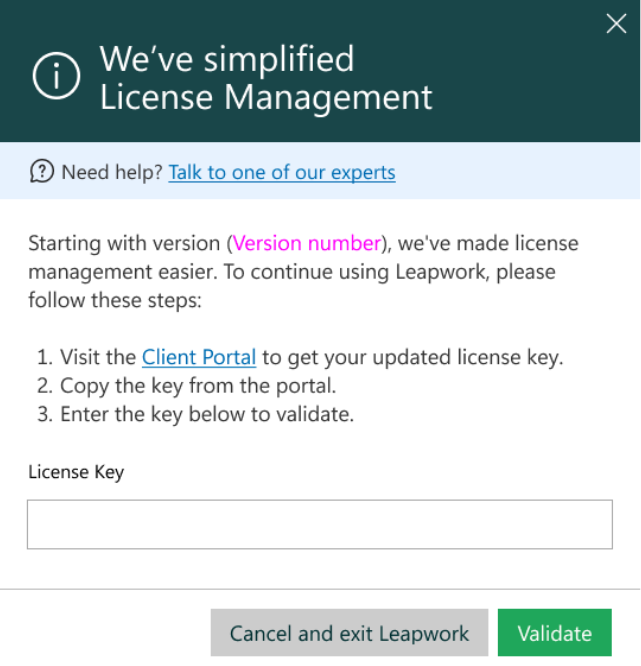641x666 pixels.
Task: Click the Need help? text
Action: (112, 172)
